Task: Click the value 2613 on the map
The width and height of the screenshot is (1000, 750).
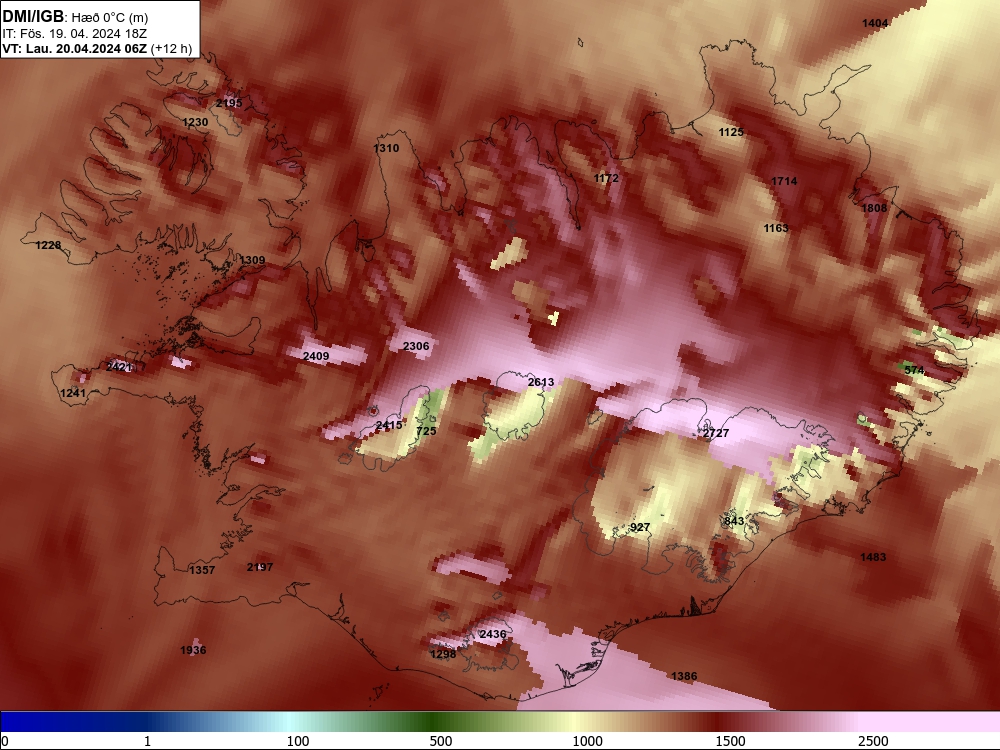Action: point(541,382)
